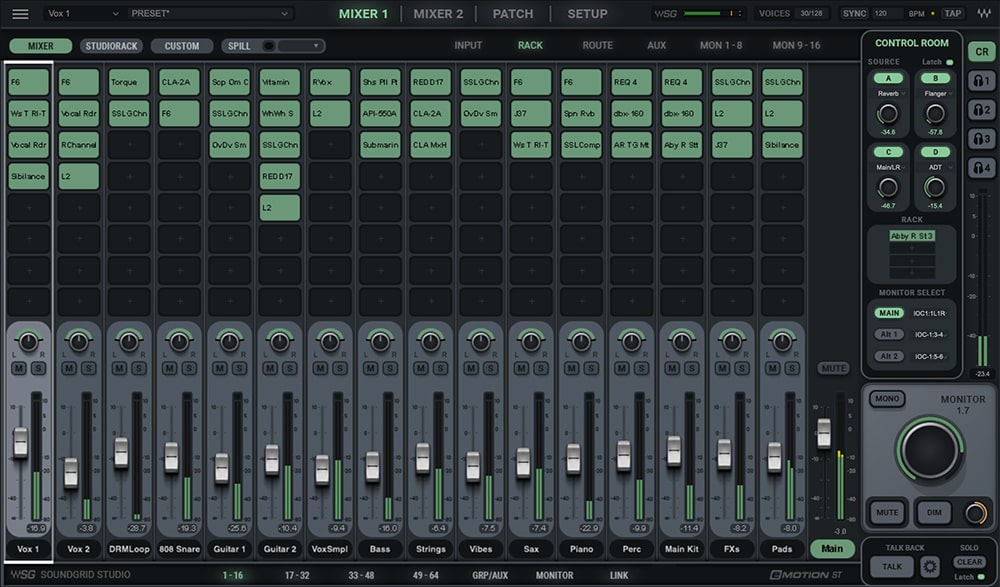Click CLEAR to clear all solos

tap(969, 562)
